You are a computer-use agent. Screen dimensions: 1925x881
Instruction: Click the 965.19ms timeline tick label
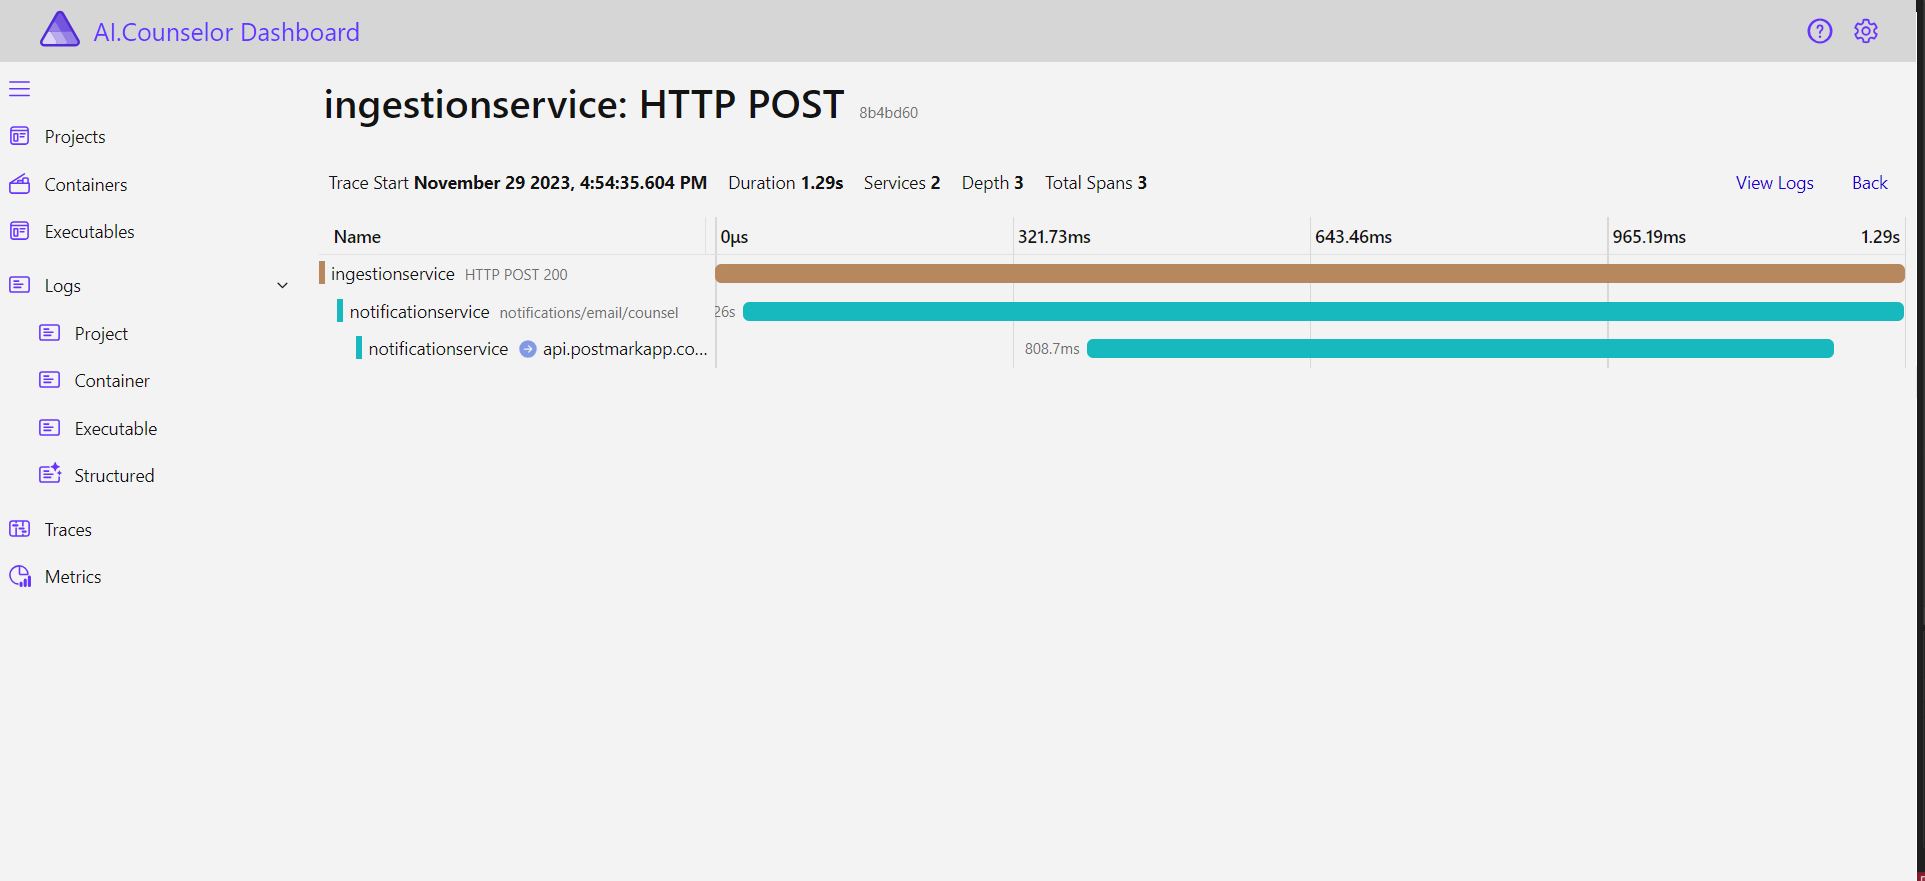(x=1649, y=237)
